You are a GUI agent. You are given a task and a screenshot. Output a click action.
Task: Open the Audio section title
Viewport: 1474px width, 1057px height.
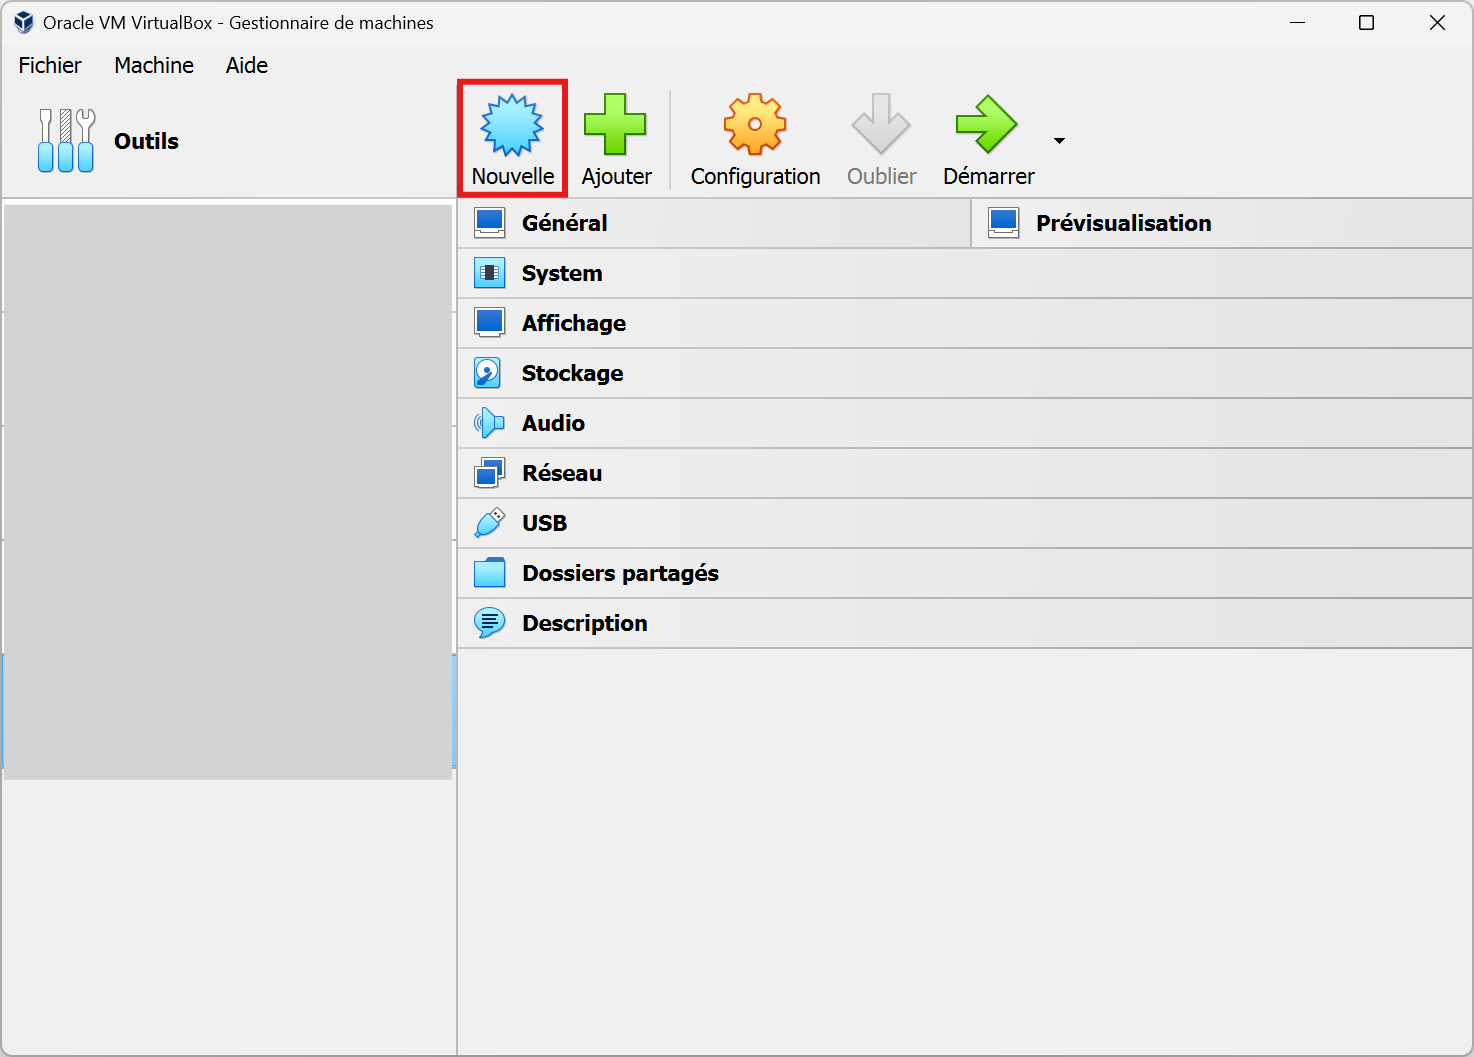(553, 423)
